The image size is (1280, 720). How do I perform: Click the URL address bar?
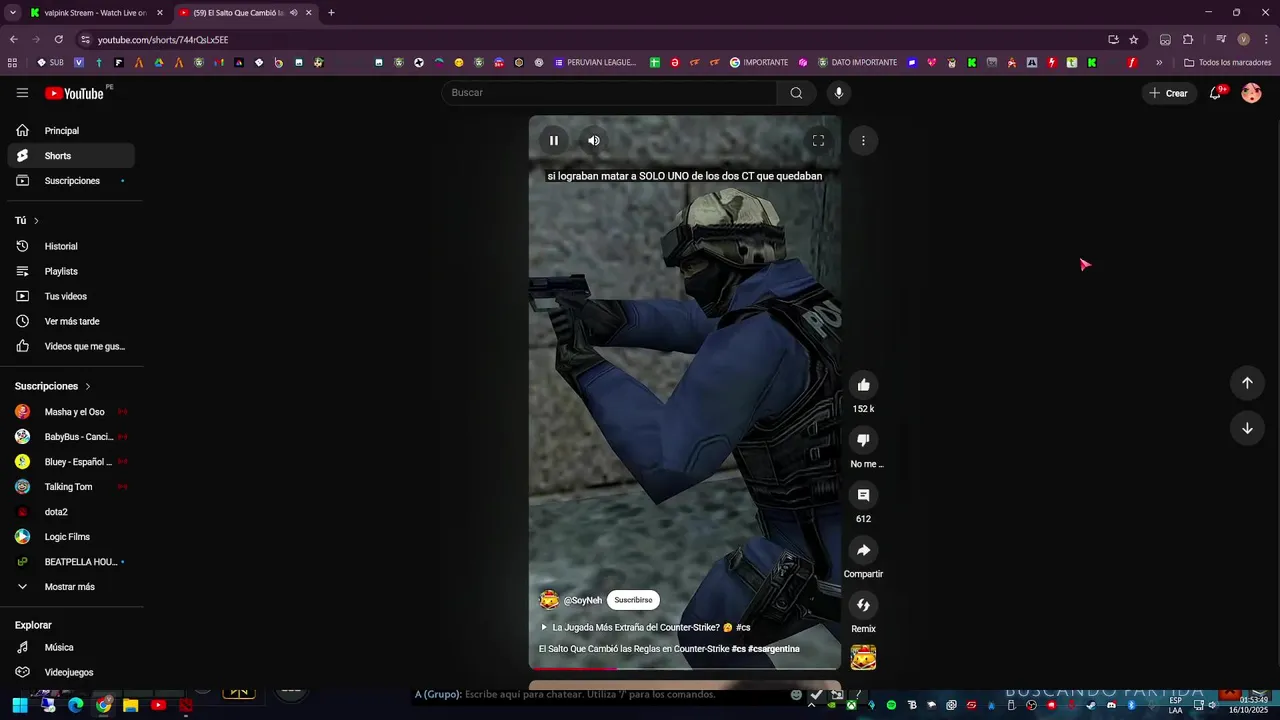click(590, 40)
